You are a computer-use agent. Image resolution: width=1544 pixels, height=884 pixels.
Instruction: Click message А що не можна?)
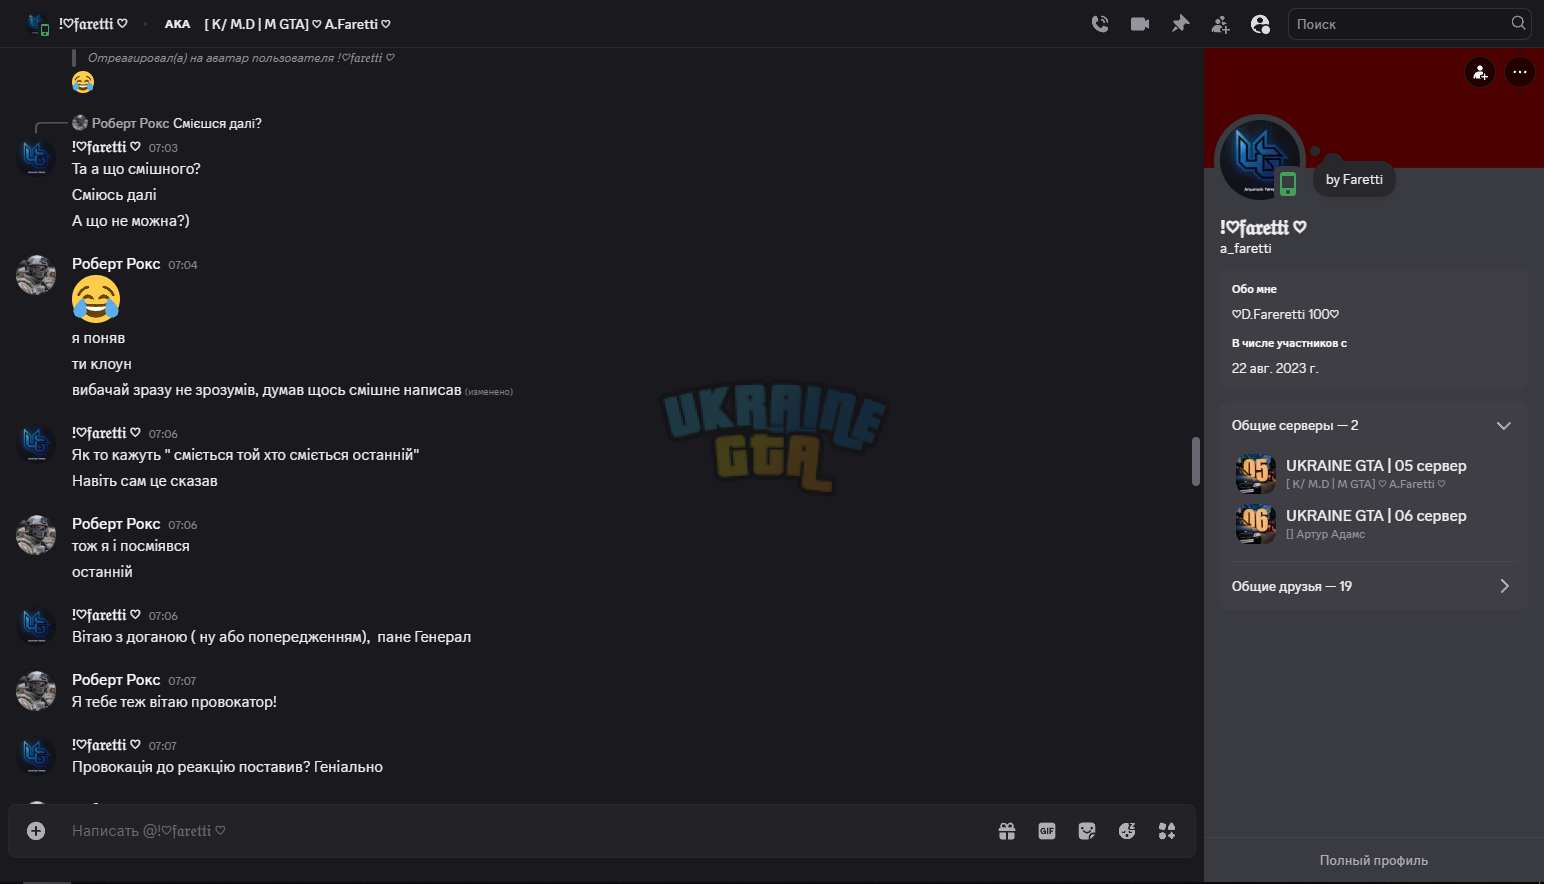(131, 221)
